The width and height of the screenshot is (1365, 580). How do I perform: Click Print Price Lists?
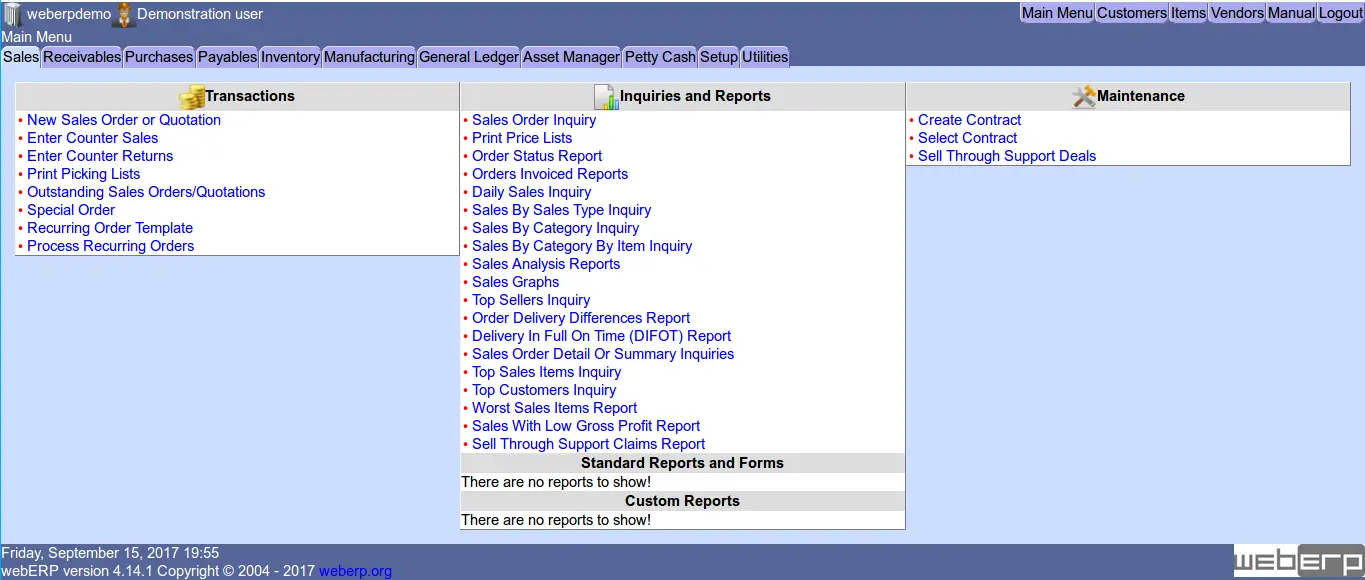pos(522,138)
